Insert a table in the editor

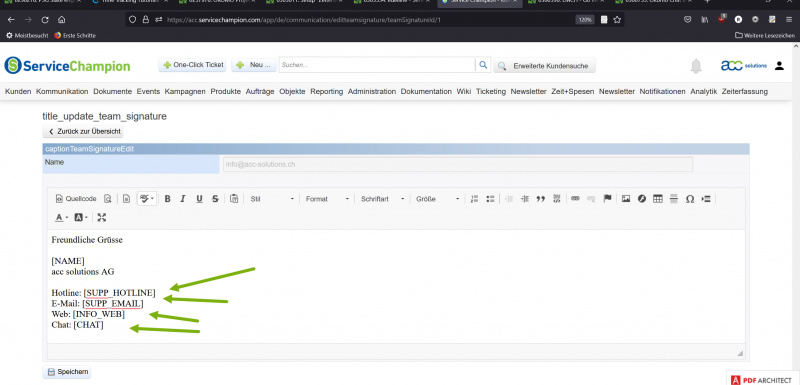[658, 199]
